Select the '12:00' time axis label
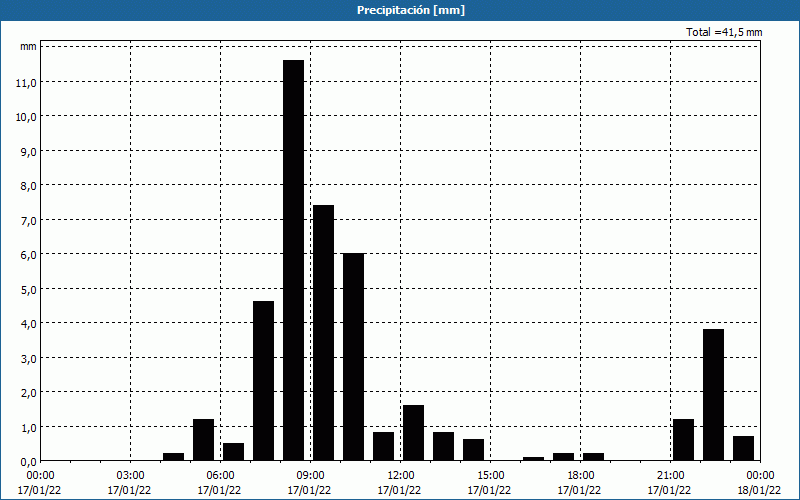 [x=401, y=476]
